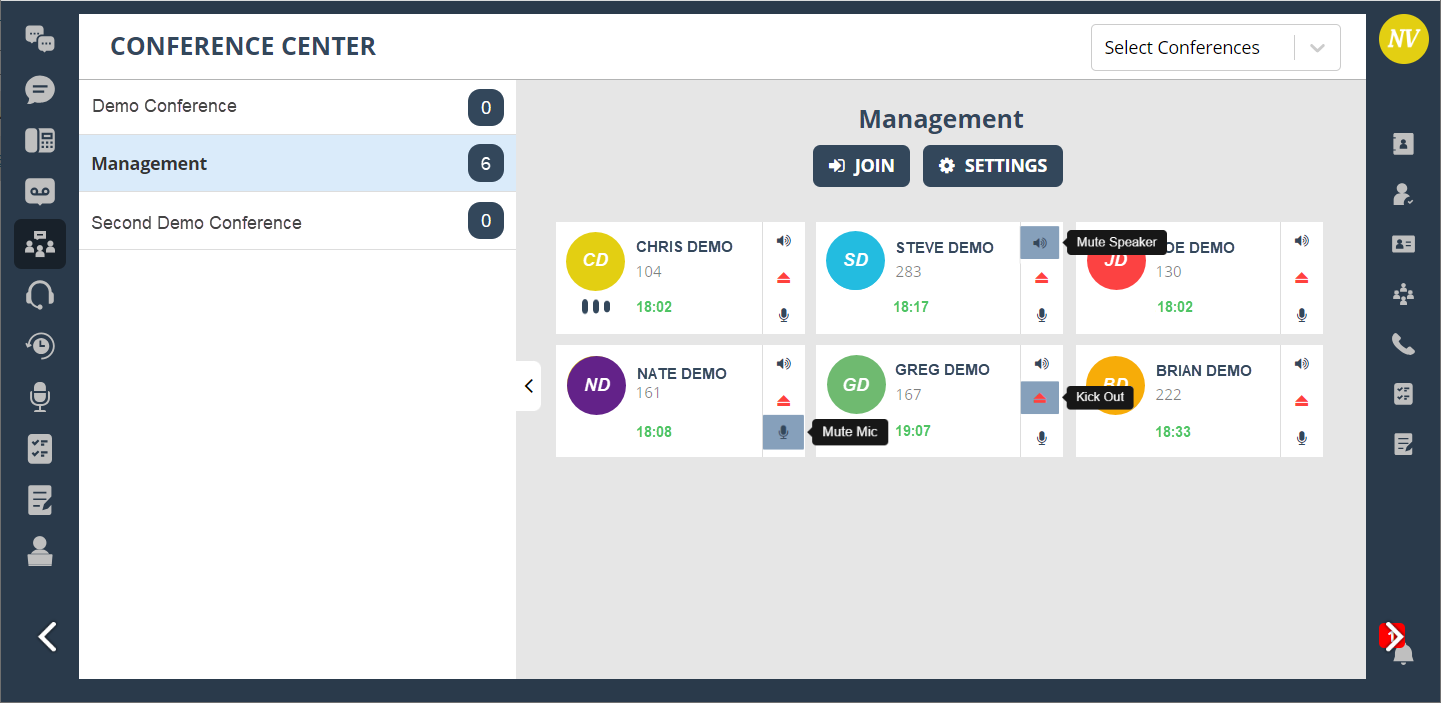The height and width of the screenshot is (703, 1441).
Task: Click the headset icon in left sidebar
Action: 40,295
